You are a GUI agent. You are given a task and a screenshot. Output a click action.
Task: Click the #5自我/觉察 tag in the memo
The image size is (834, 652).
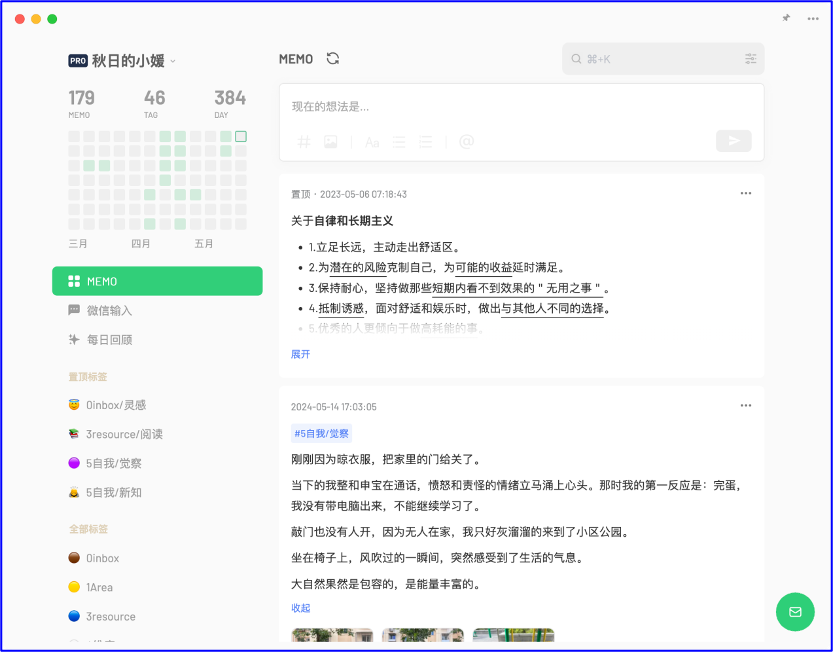pyautogui.click(x=321, y=433)
